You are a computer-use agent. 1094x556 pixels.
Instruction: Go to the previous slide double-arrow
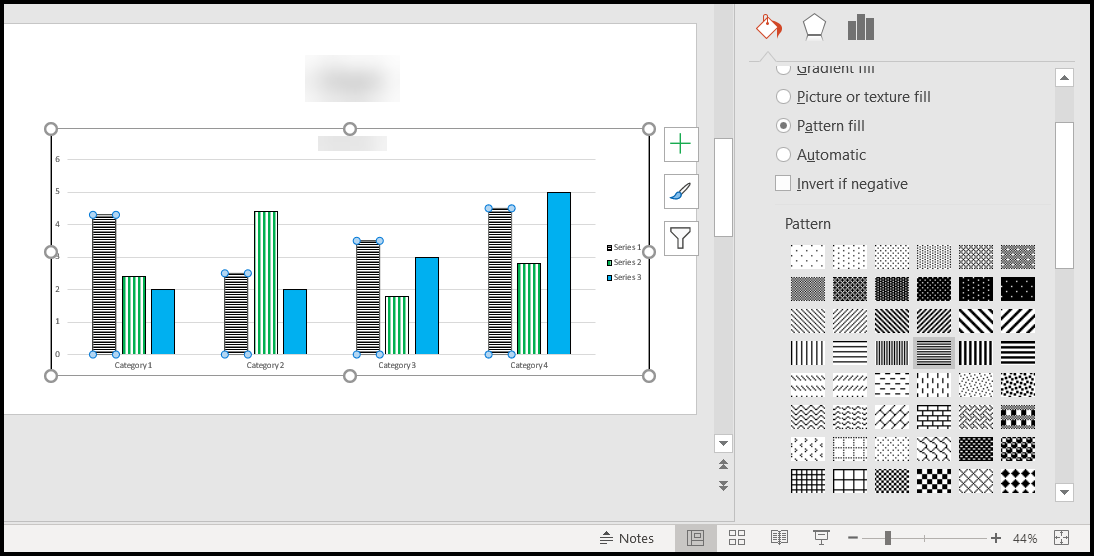(724, 465)
